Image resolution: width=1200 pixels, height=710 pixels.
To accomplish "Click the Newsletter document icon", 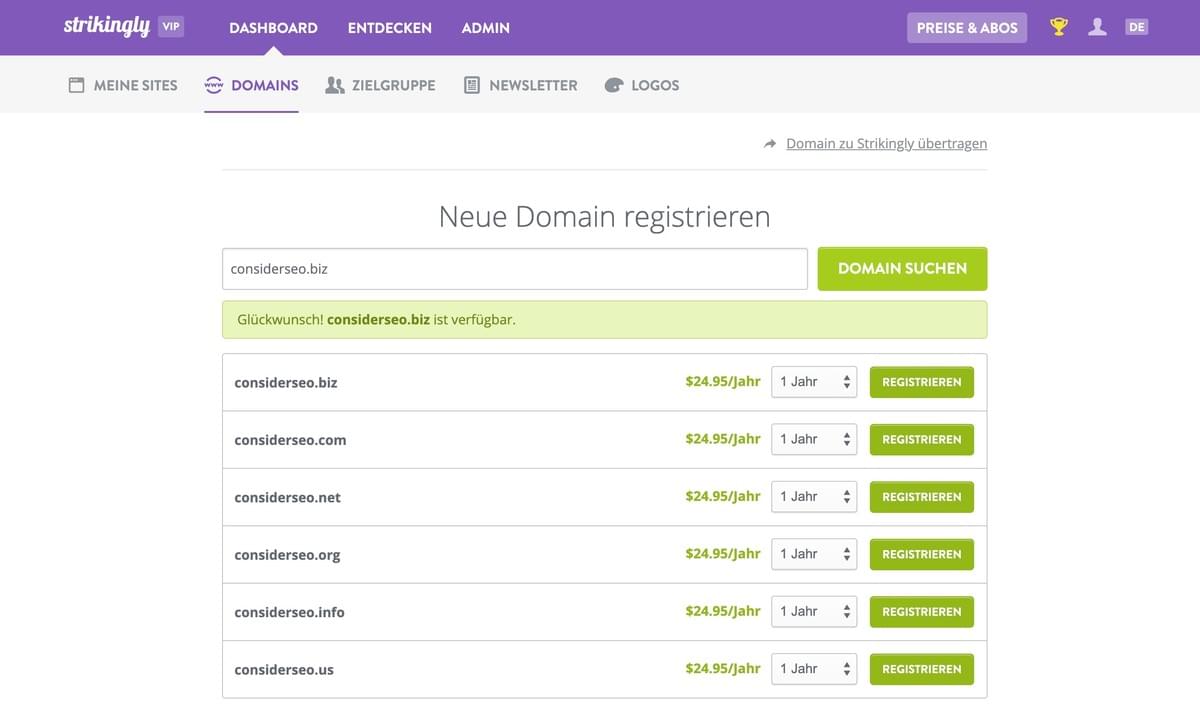I will 469,85.
